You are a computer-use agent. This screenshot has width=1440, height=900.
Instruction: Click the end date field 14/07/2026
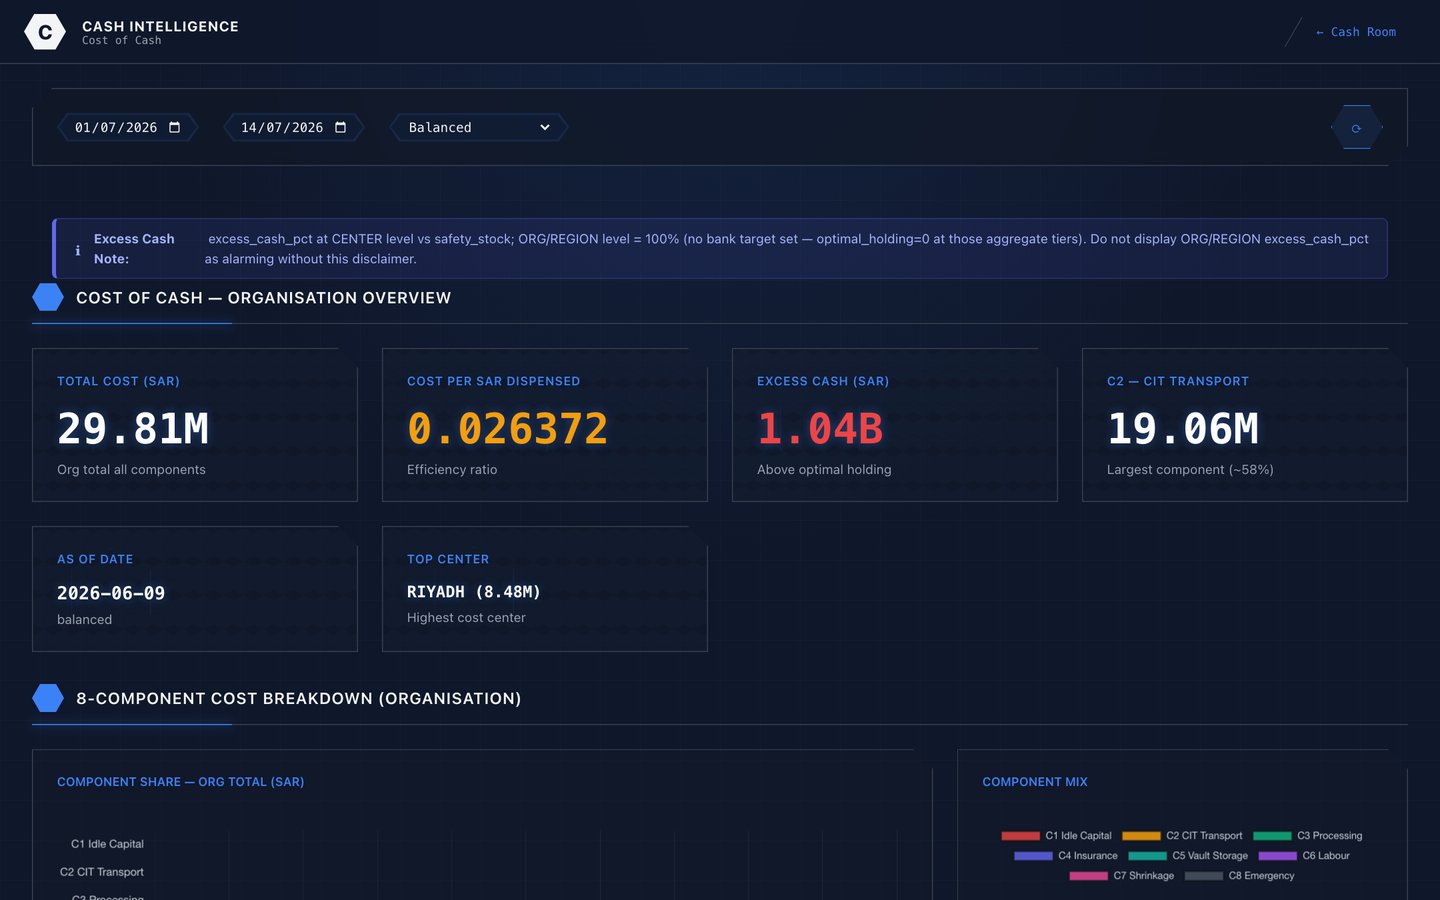pyautogui.click(x=294, y=127)
